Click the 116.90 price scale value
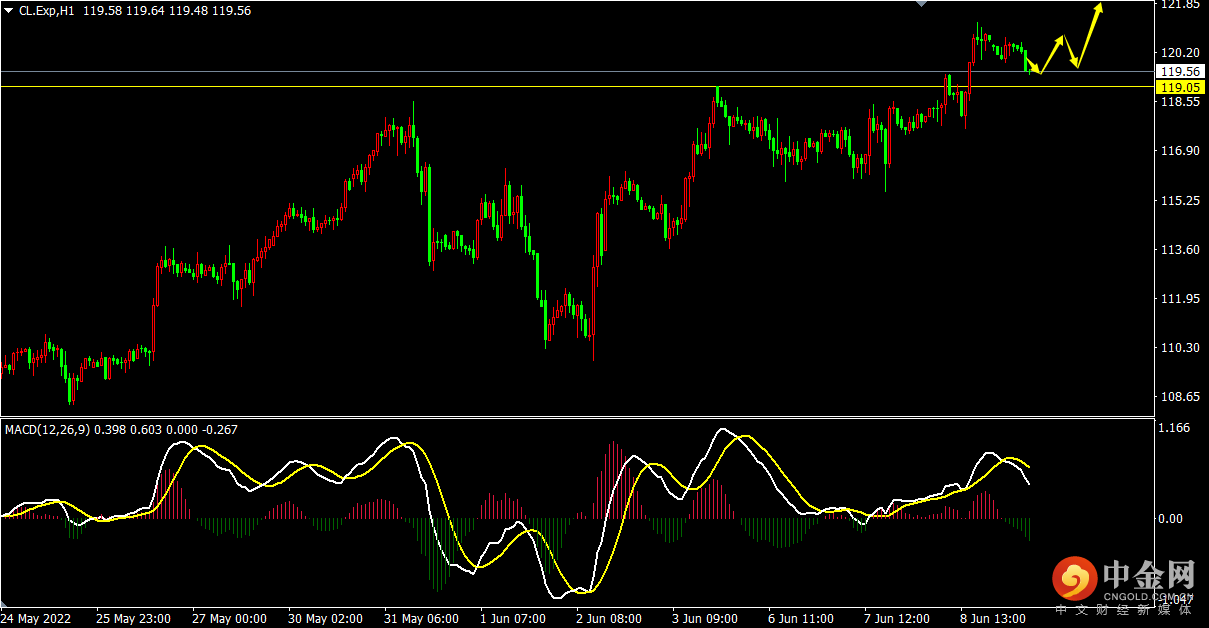1209x628 pixels. pos(1178,151)
